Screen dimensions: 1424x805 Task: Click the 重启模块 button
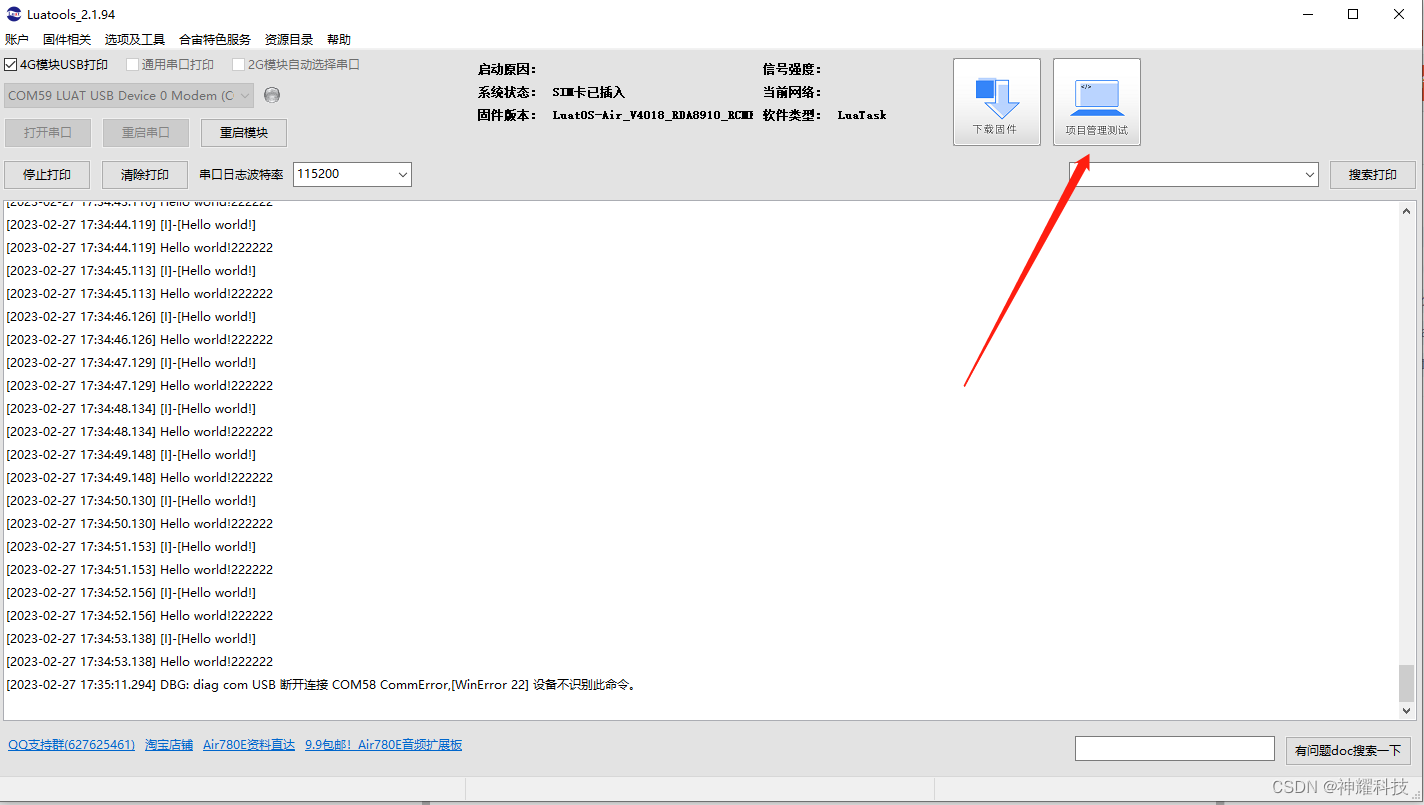(244, 132)
